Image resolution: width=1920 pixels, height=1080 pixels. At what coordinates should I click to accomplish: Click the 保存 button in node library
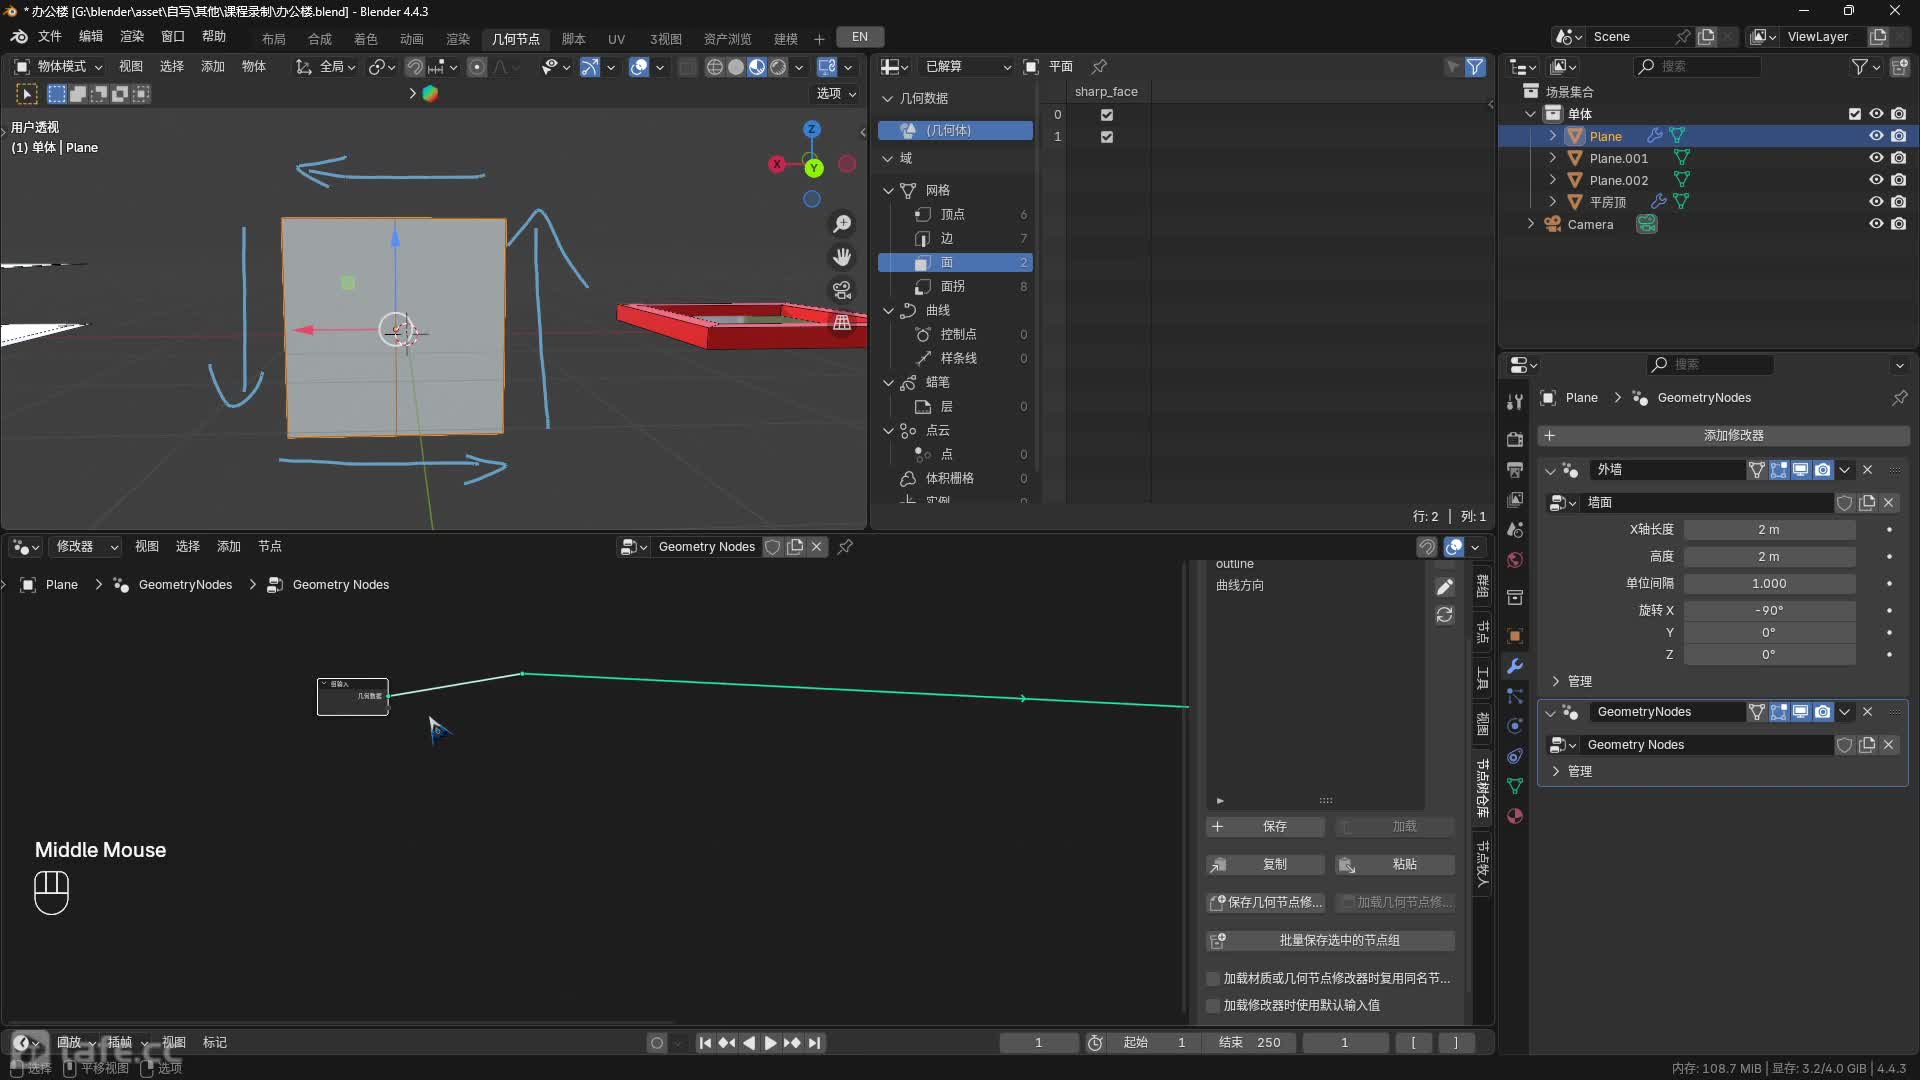(1265, 827)
